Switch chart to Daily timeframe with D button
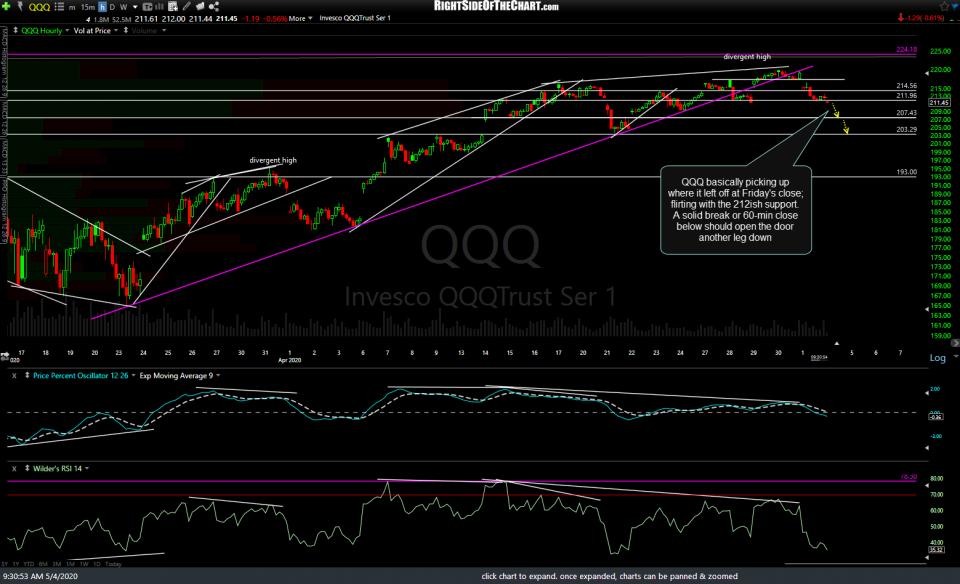960x584 pixels. pyautogui.click(x=113, y=7)
